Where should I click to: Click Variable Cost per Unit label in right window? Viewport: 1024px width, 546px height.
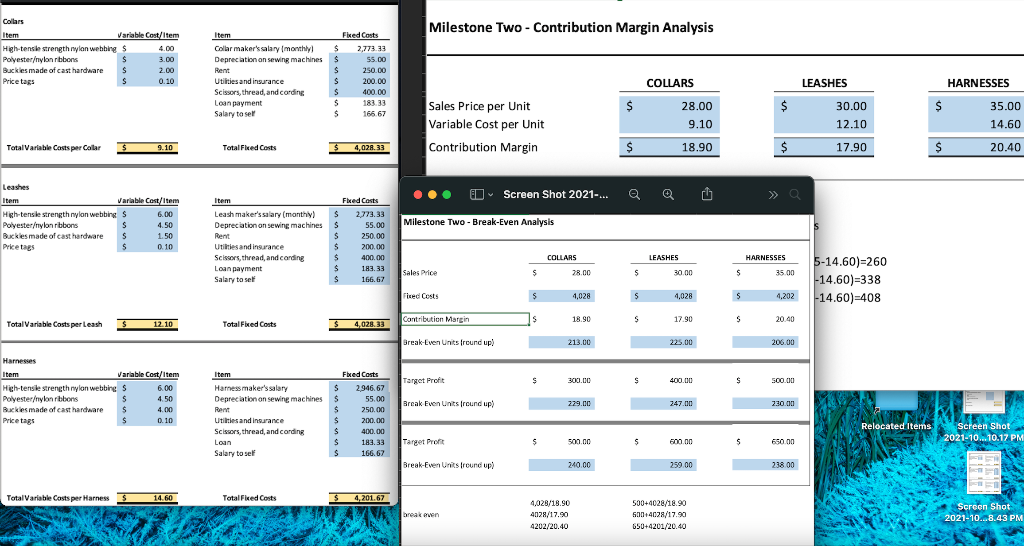(486, 124)
